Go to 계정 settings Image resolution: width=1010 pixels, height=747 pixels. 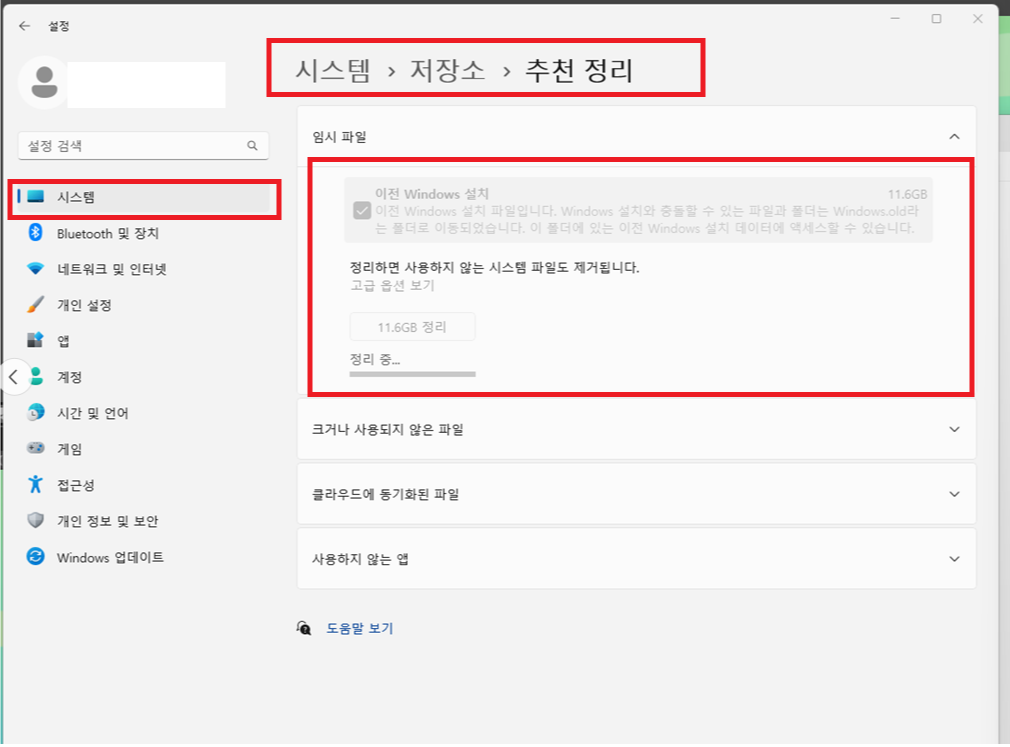[x=144, y=377]
